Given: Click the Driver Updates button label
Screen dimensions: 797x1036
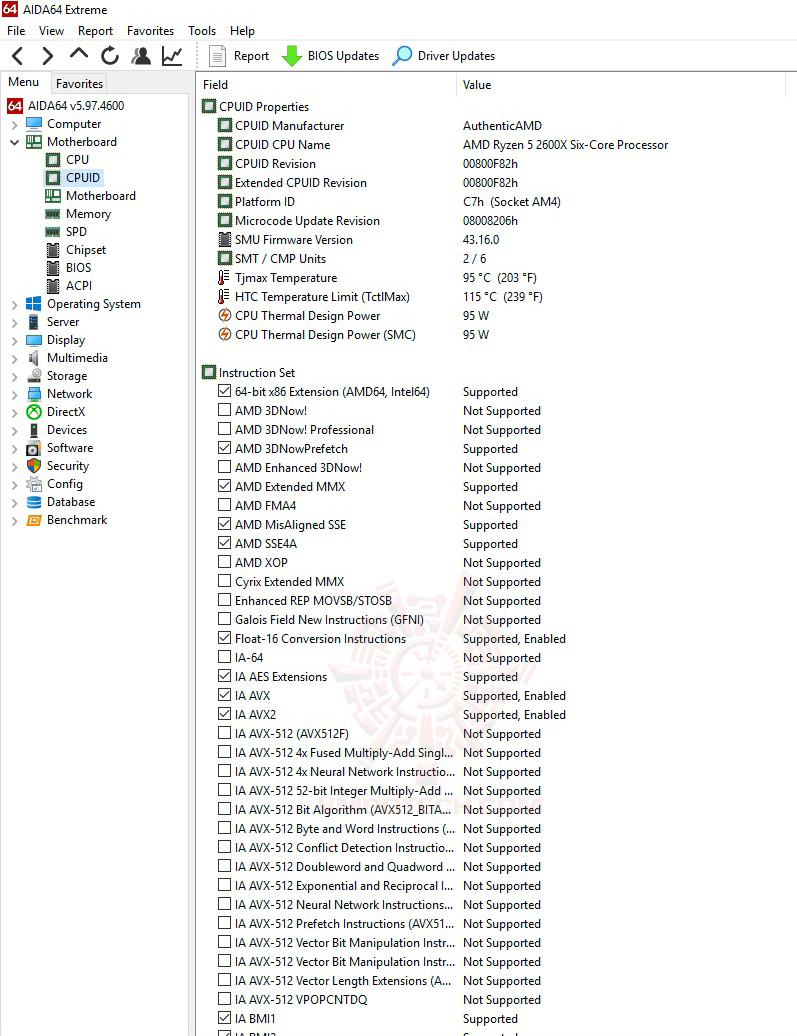Looking at the screenshot, I should [x=456, y=56].
